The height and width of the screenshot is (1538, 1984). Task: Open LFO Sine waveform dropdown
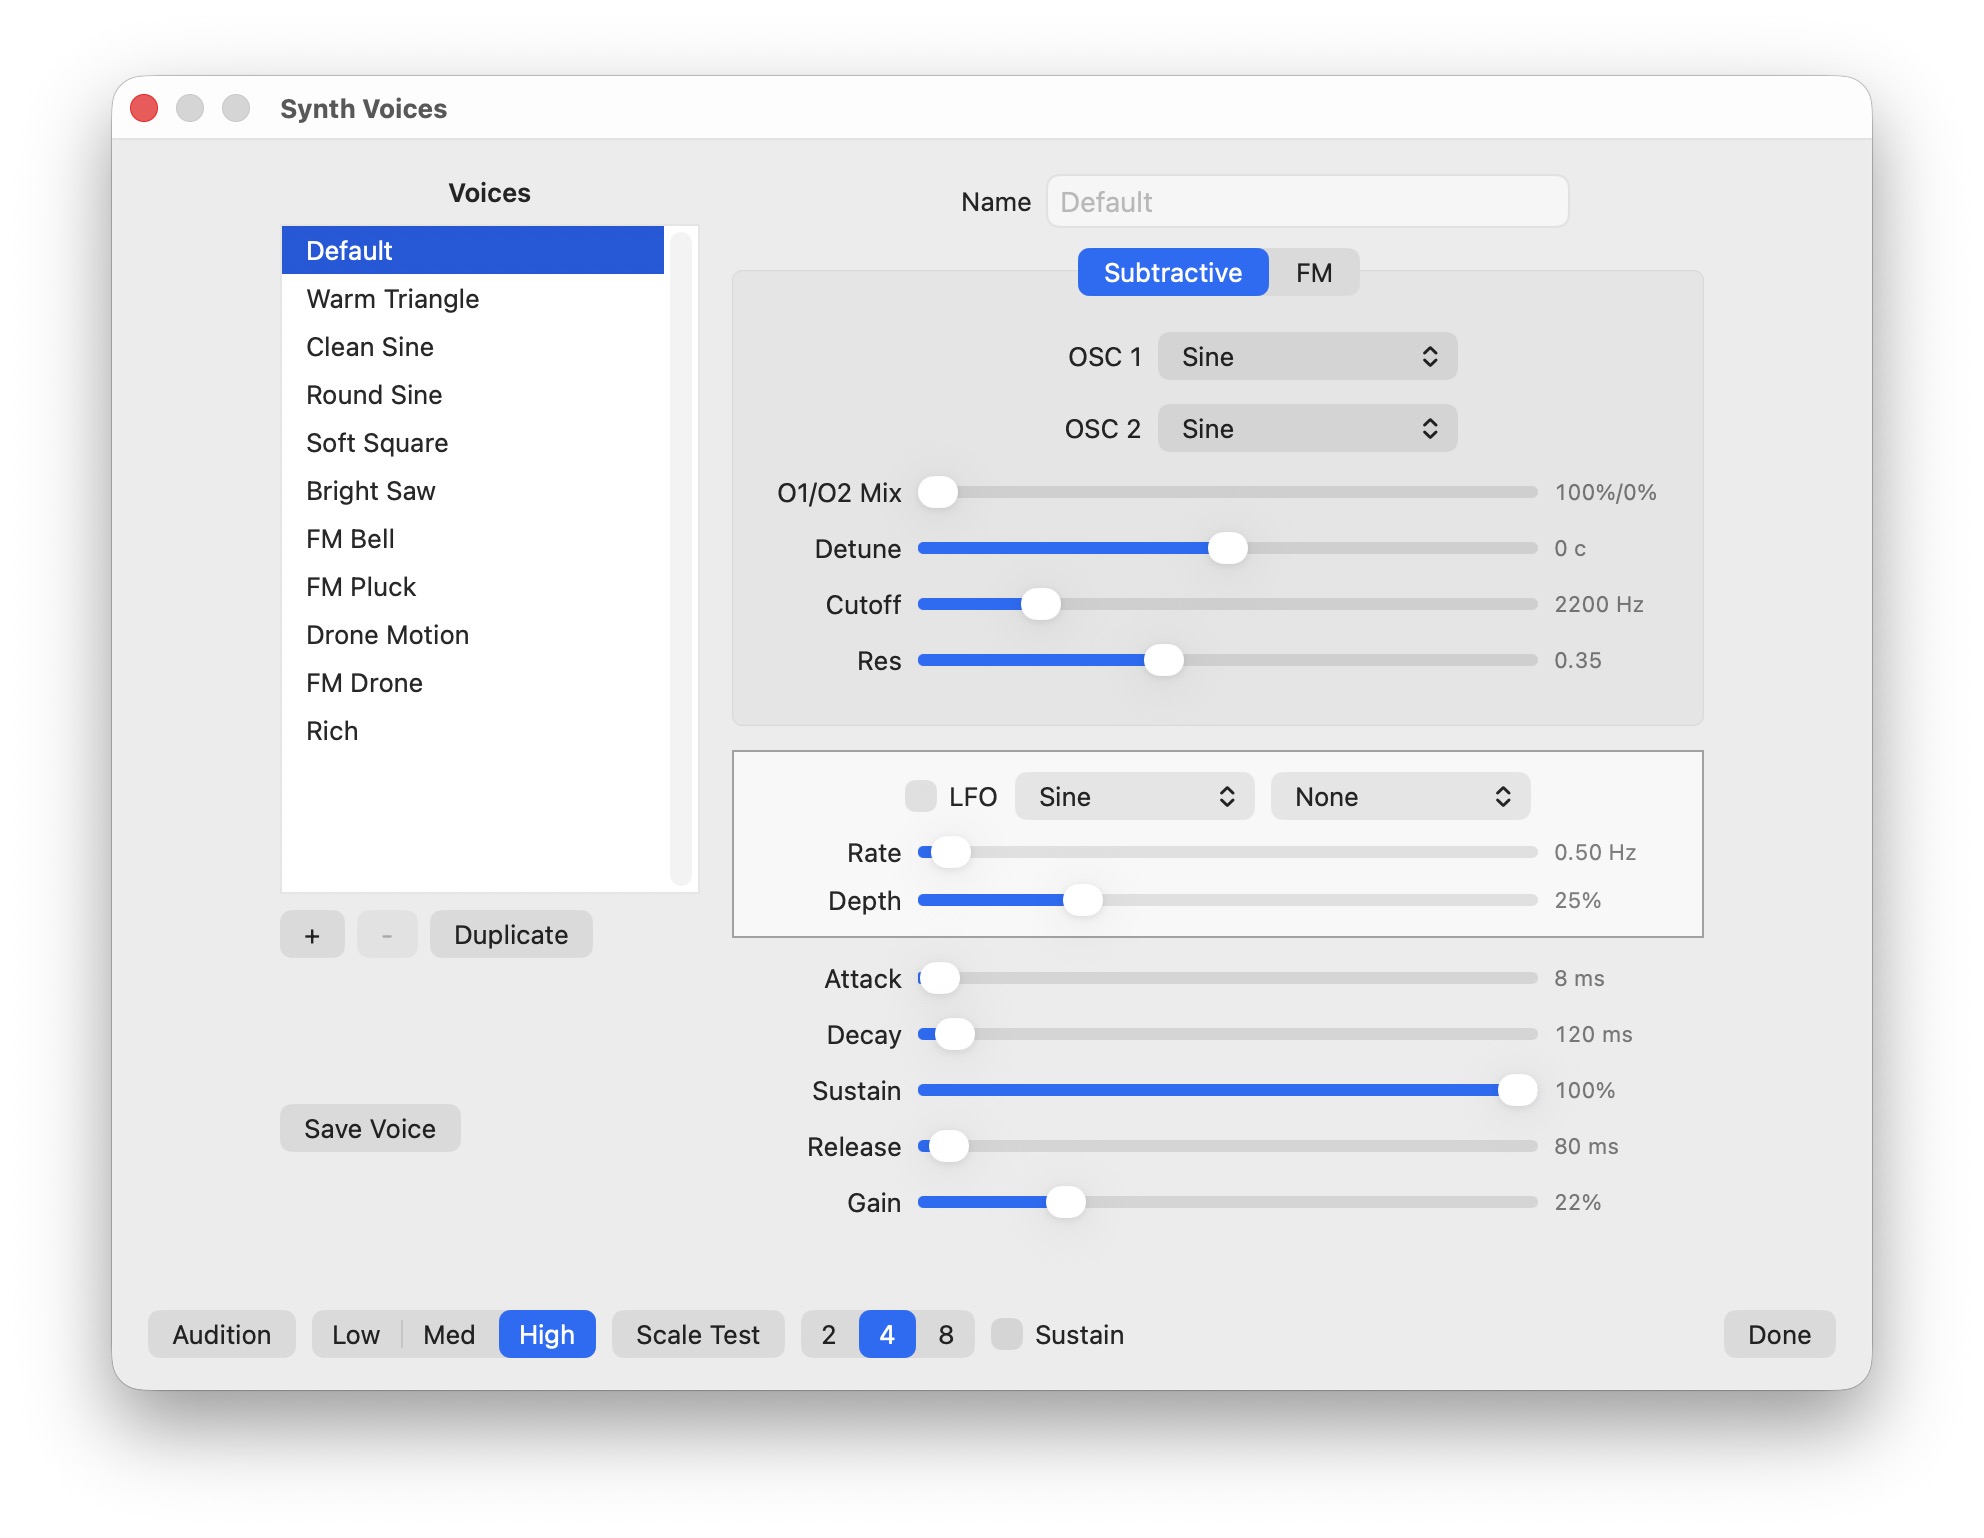click(x=1134, y=796)
